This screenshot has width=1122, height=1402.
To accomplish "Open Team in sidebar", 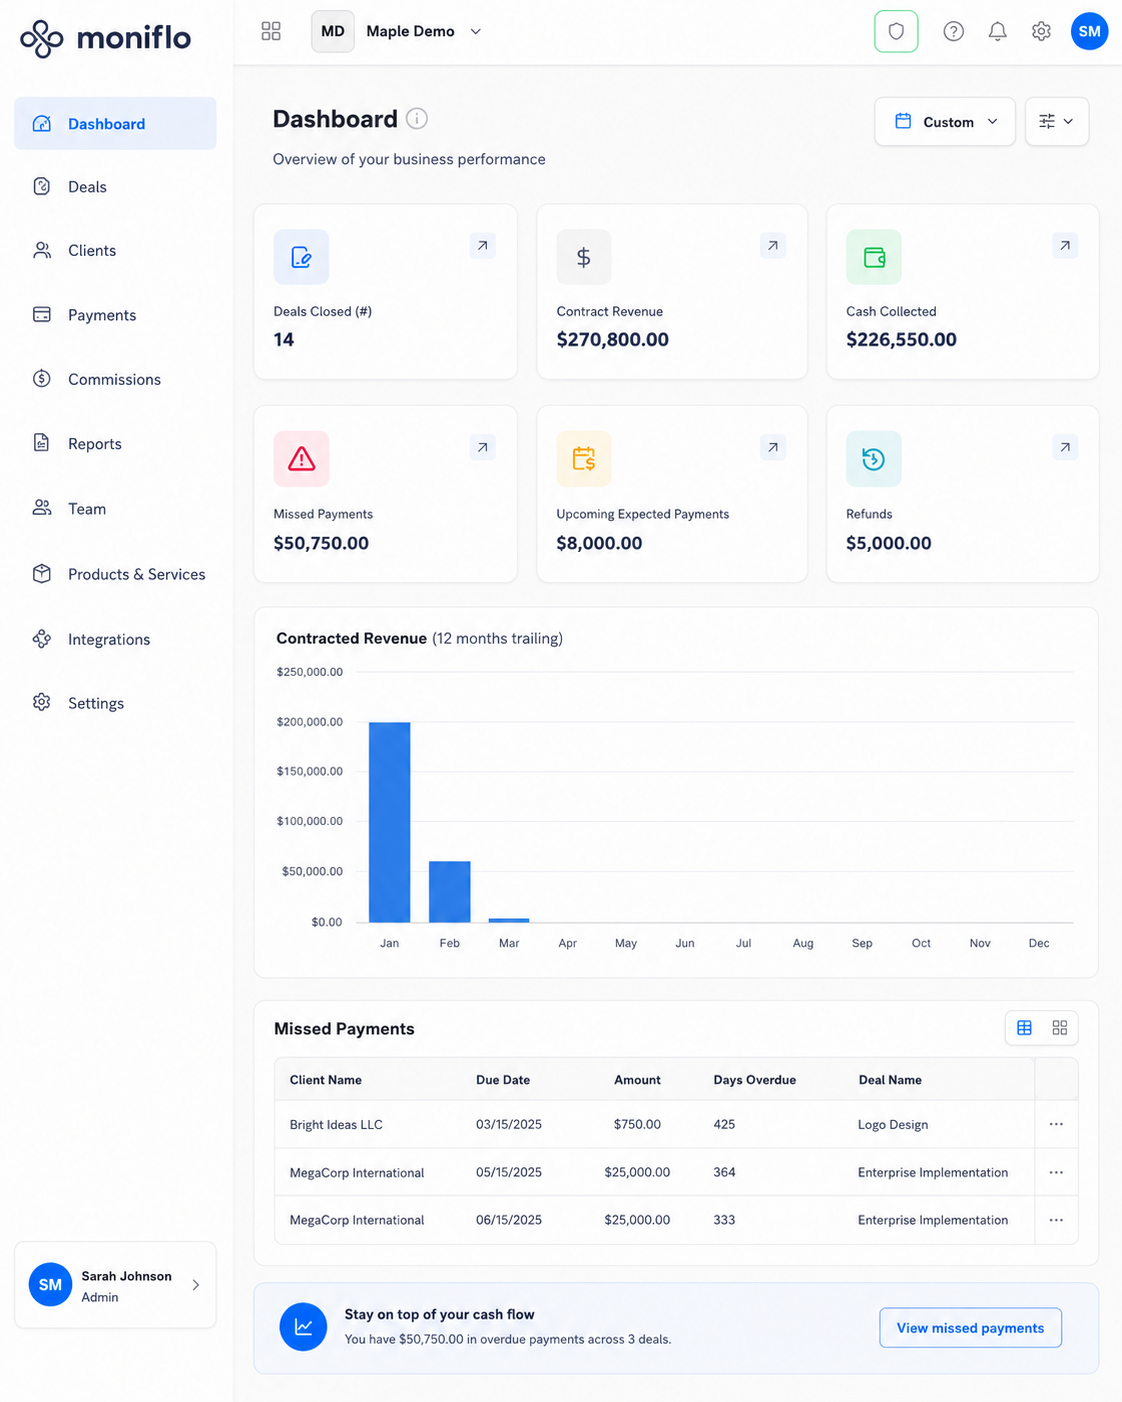I will (115, 509).
